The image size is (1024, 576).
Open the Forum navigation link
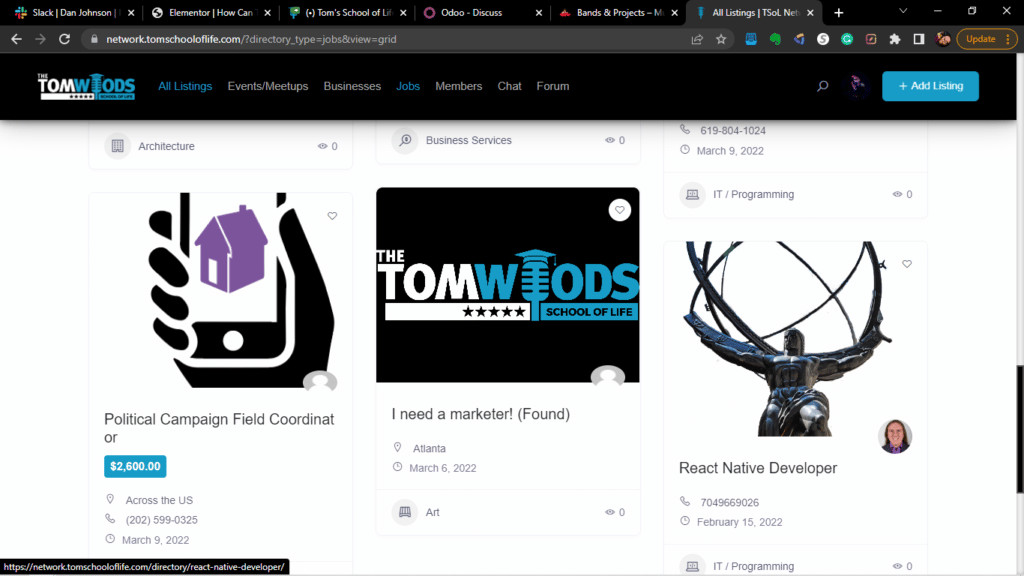pos(552,86)
